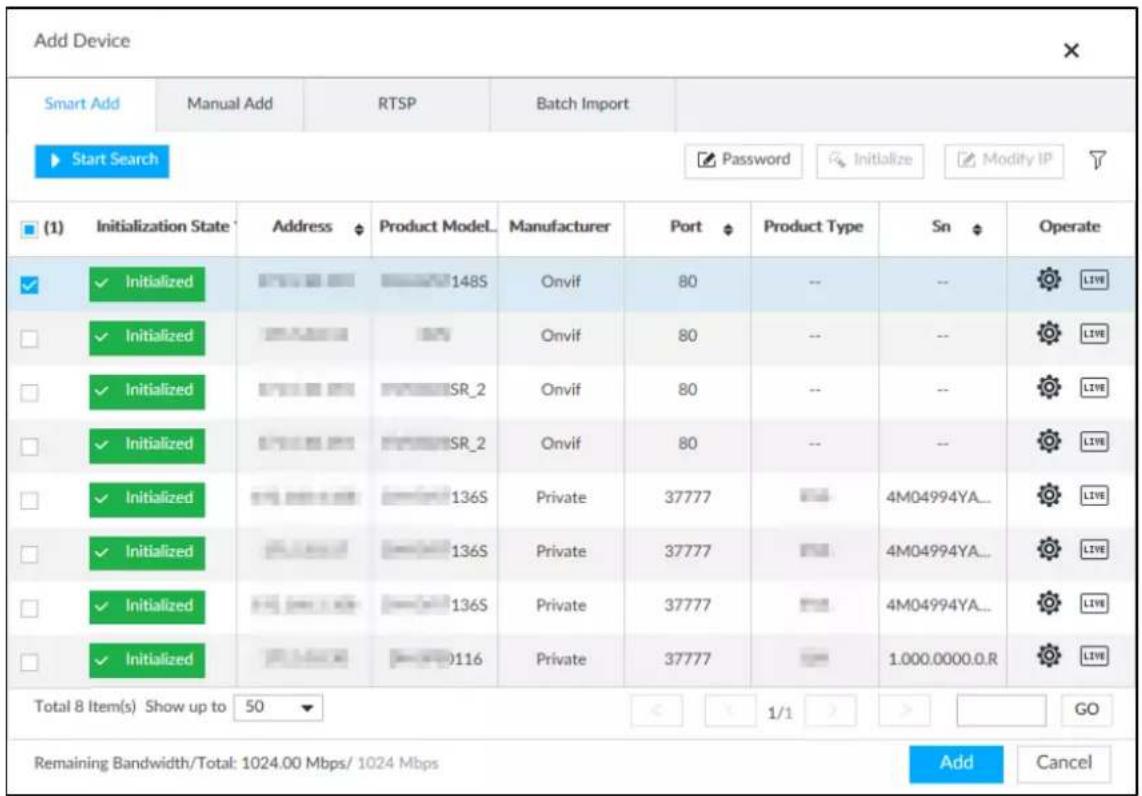Sort by Address column arrow

pos(358,229)
